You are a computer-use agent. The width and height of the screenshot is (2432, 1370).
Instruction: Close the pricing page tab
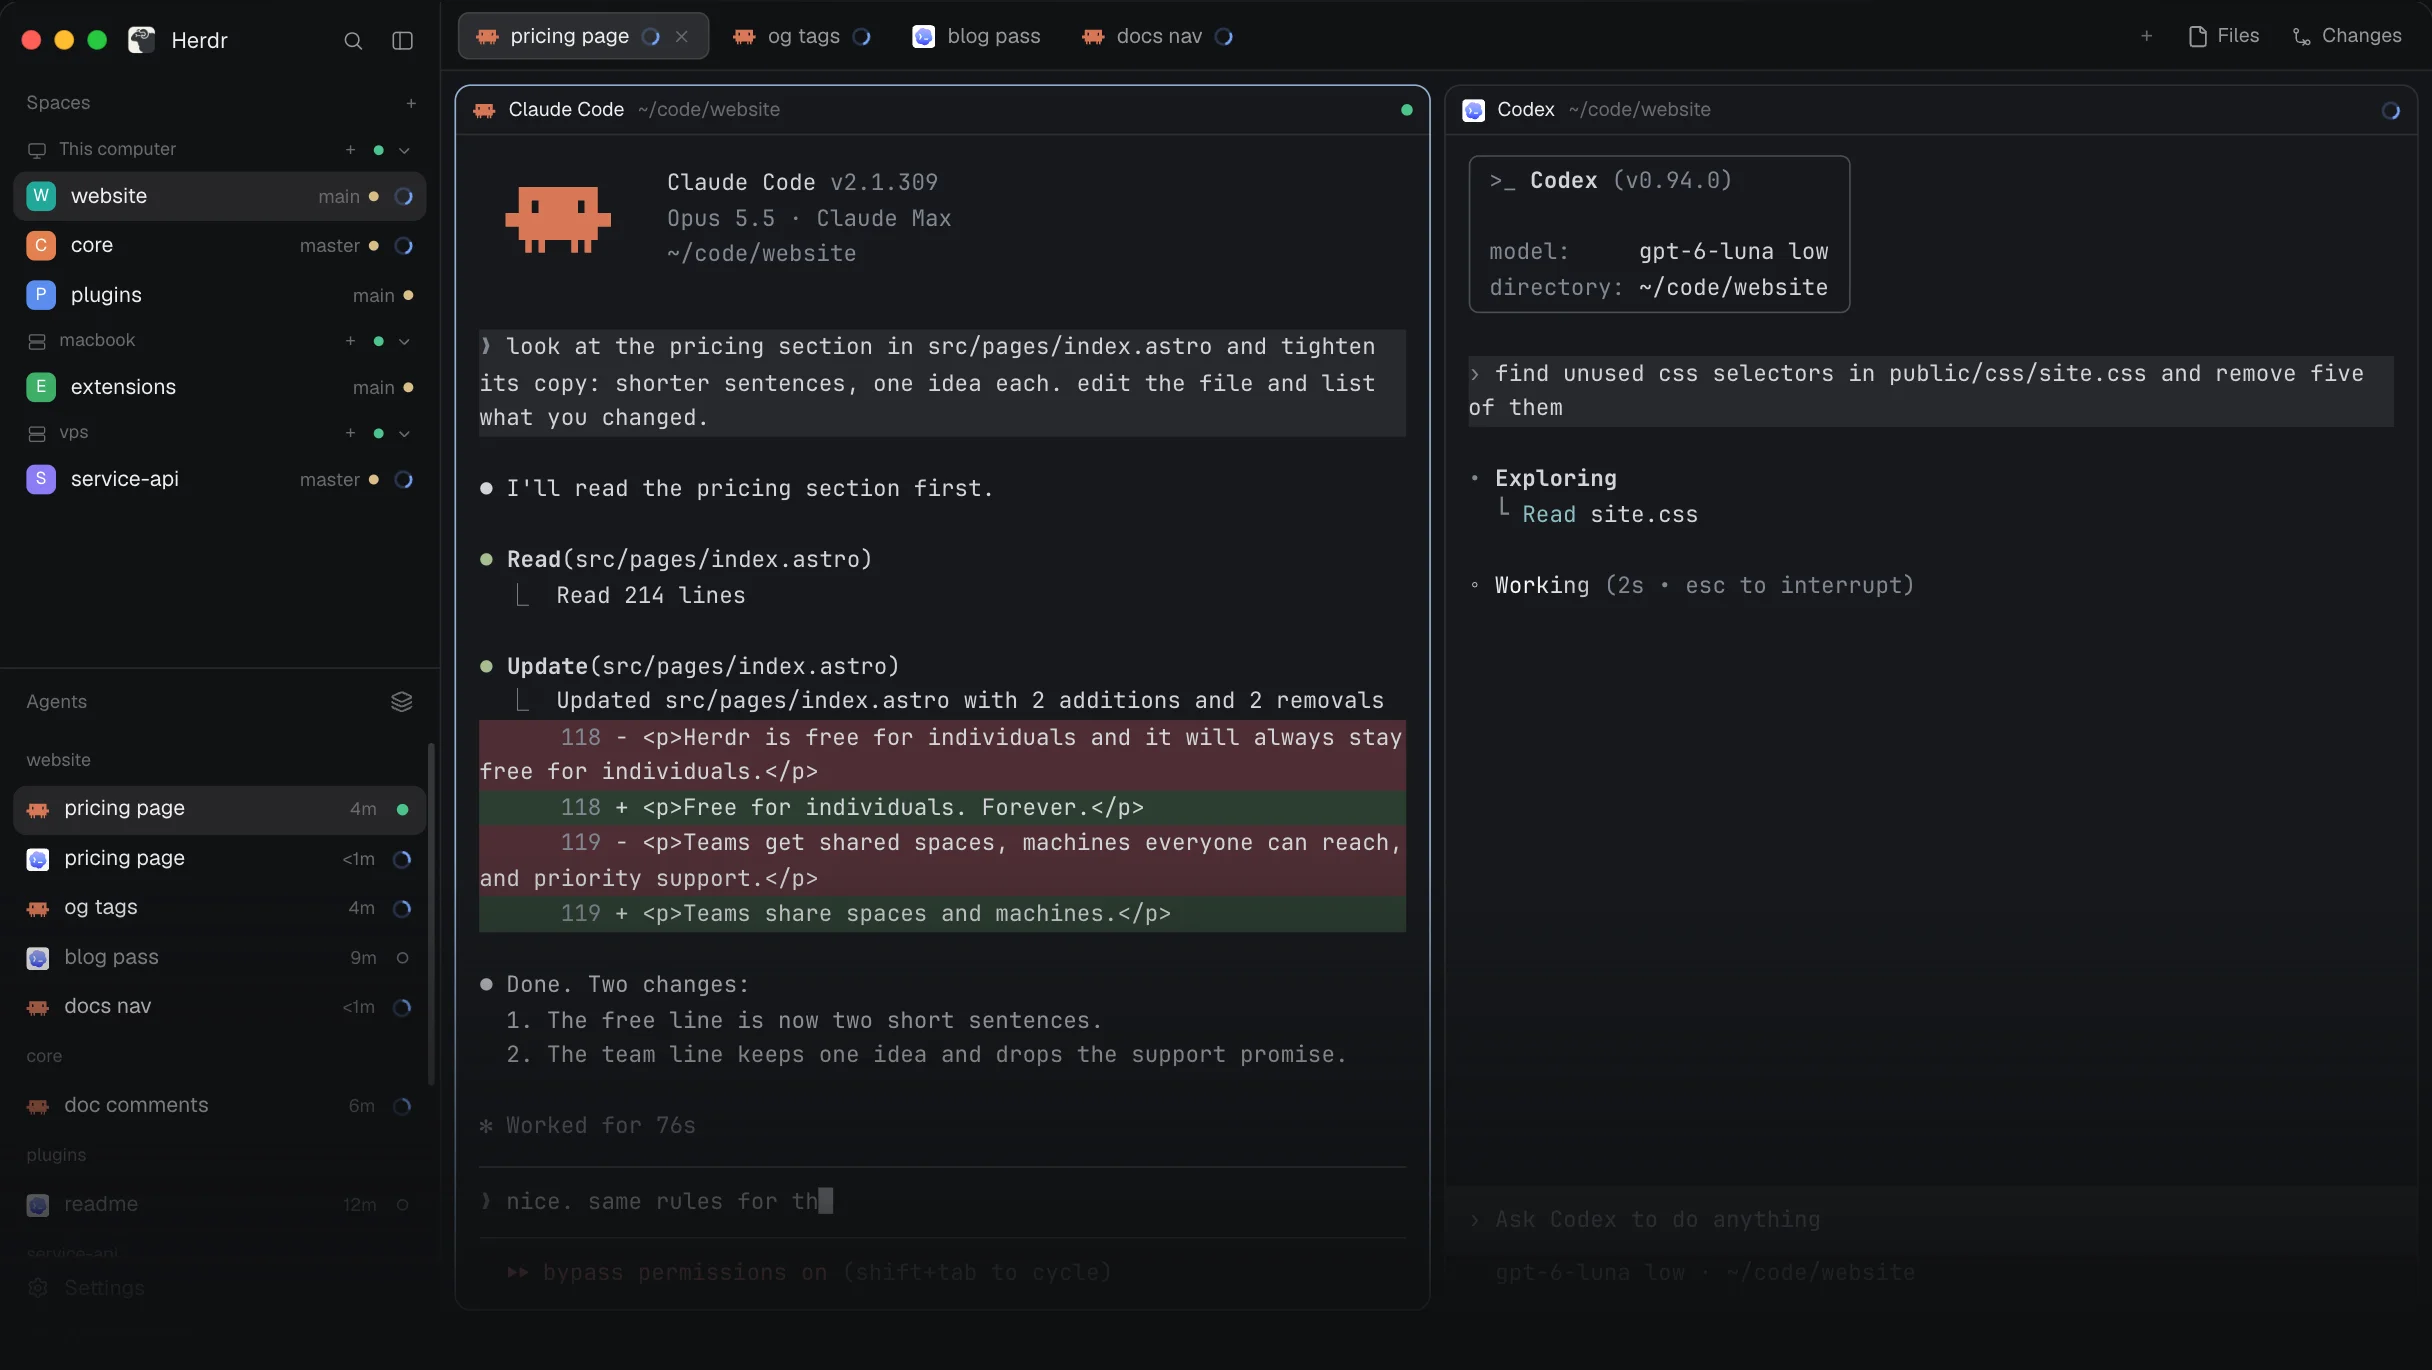(x=682, y=37)
